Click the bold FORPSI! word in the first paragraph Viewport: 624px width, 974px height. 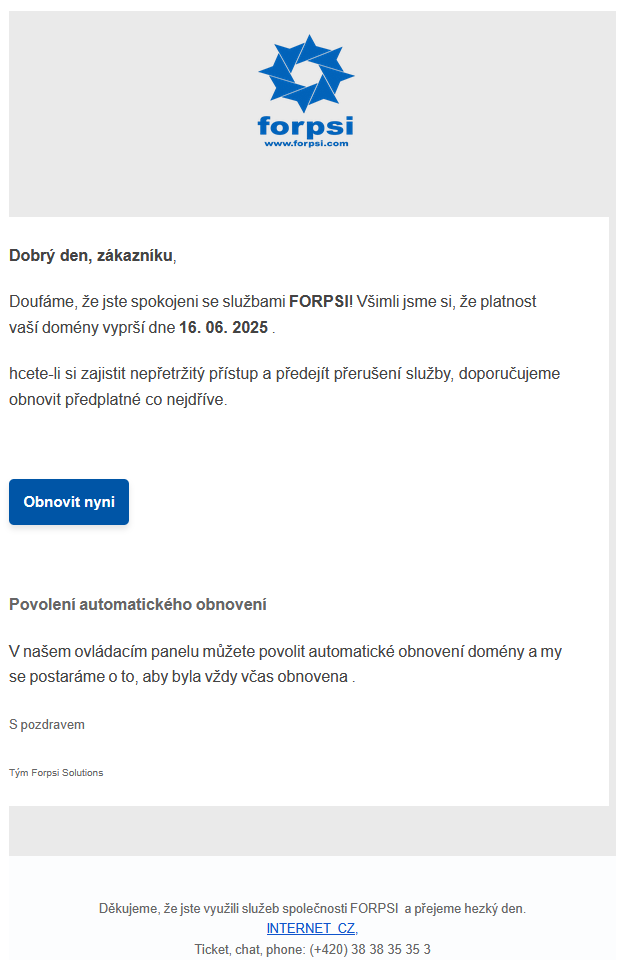(321, 301)
